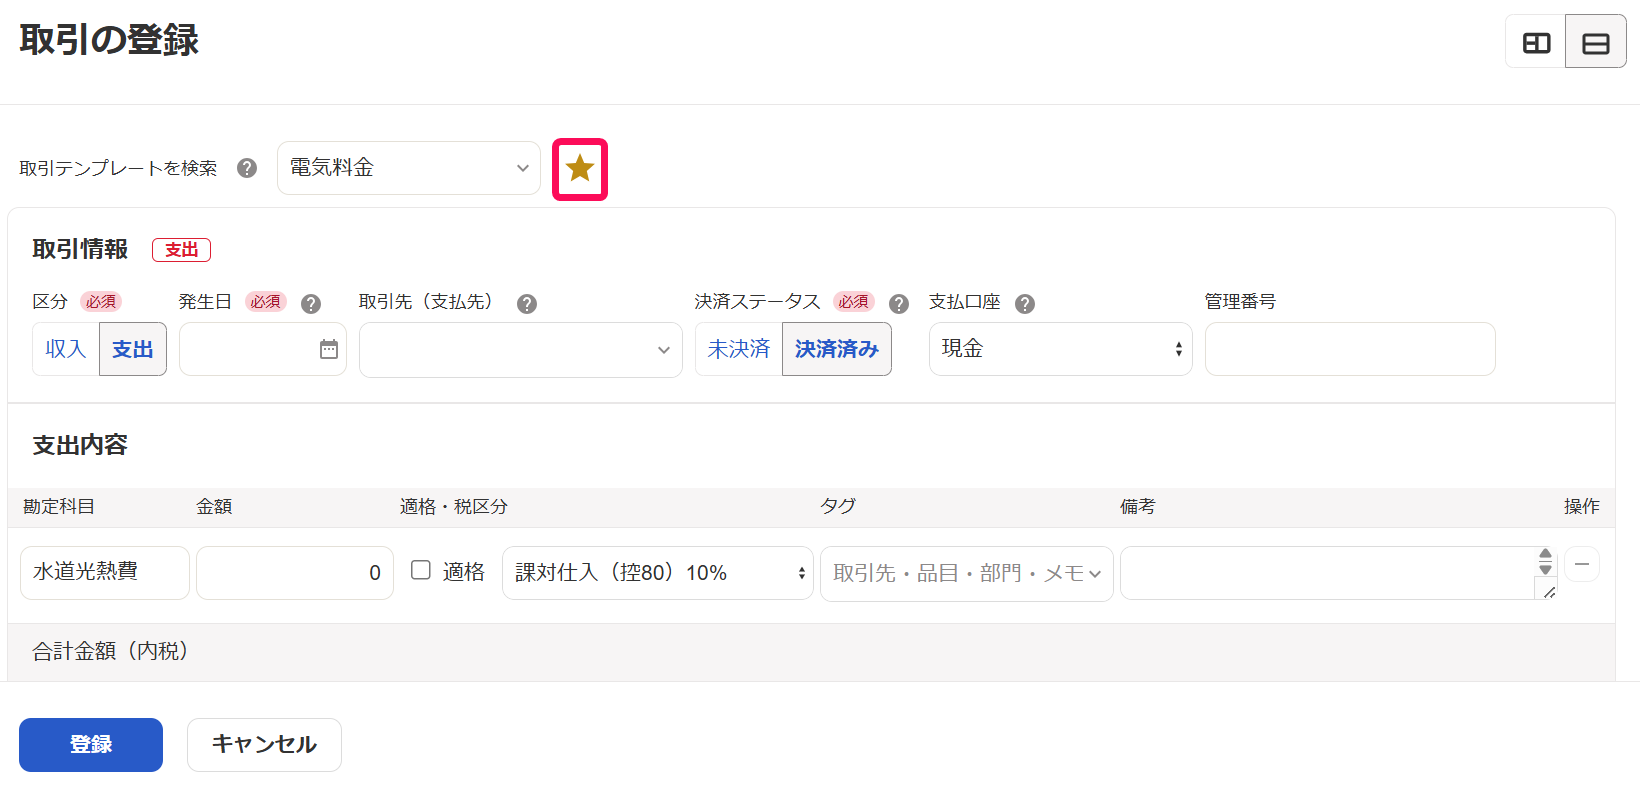Click the 水道光熱費 account field
Screen dimensions: 1640x787
pyautogui.click(x=105, y=573)
